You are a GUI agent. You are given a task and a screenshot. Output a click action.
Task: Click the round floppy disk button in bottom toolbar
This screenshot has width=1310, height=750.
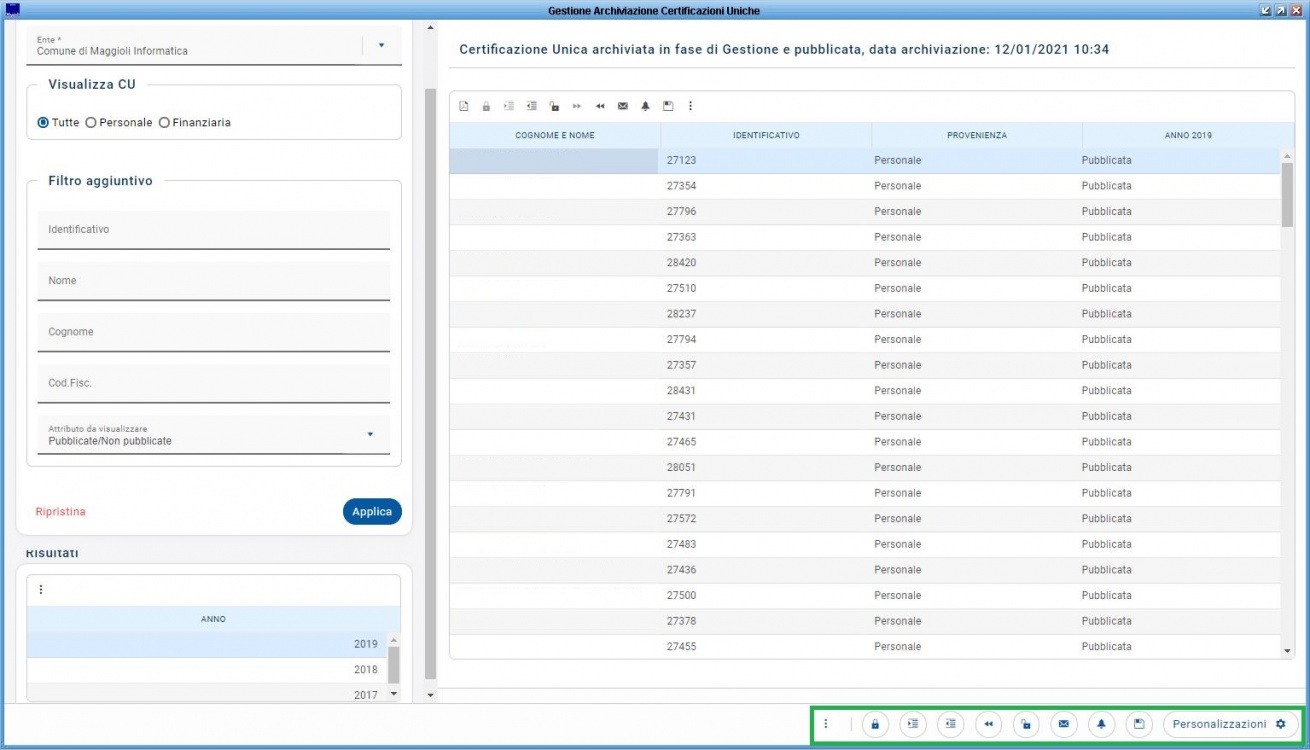tap(1139, 724)
